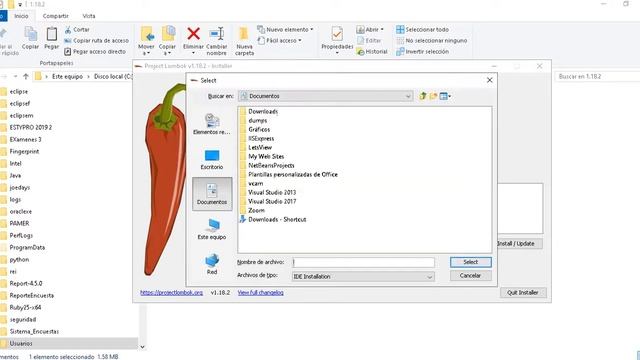Click the Cancelar button in dialog
Screen dimensions: 640x360
tap(471, 276)
